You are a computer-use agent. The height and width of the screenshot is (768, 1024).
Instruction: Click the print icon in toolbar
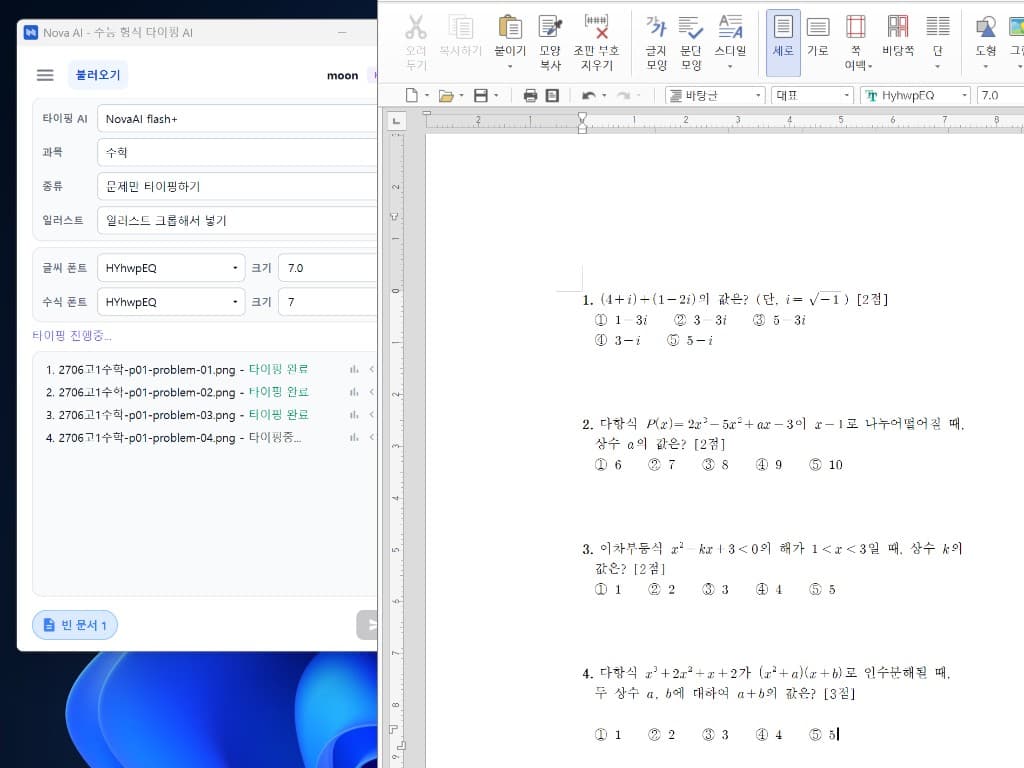point(530,96)
